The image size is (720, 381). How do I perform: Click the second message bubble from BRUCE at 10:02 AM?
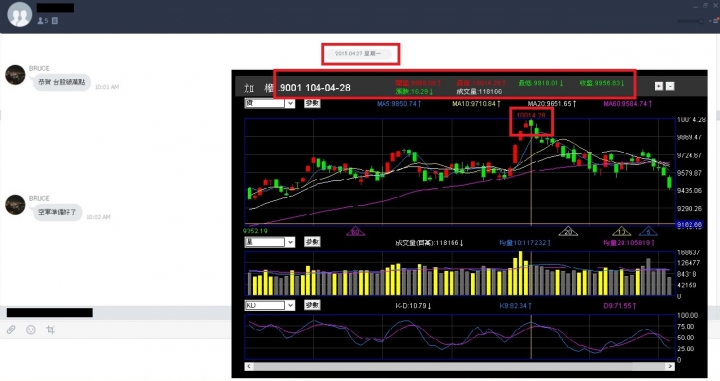[57, 213]
